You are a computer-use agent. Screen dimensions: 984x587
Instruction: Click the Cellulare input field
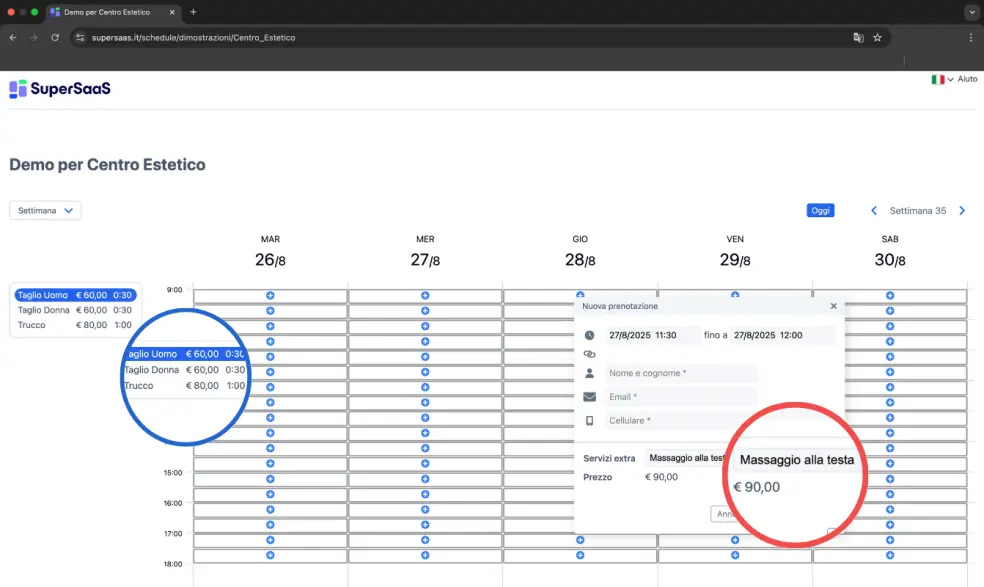point(681,421)
